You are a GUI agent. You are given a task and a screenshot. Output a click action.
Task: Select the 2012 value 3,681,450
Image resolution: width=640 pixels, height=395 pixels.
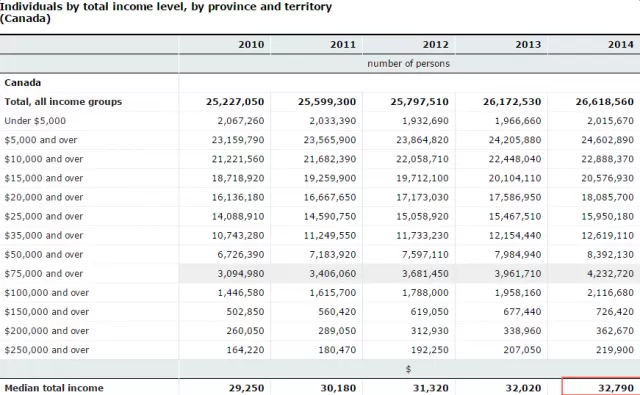pyautogui.click(x=425, y=273)
